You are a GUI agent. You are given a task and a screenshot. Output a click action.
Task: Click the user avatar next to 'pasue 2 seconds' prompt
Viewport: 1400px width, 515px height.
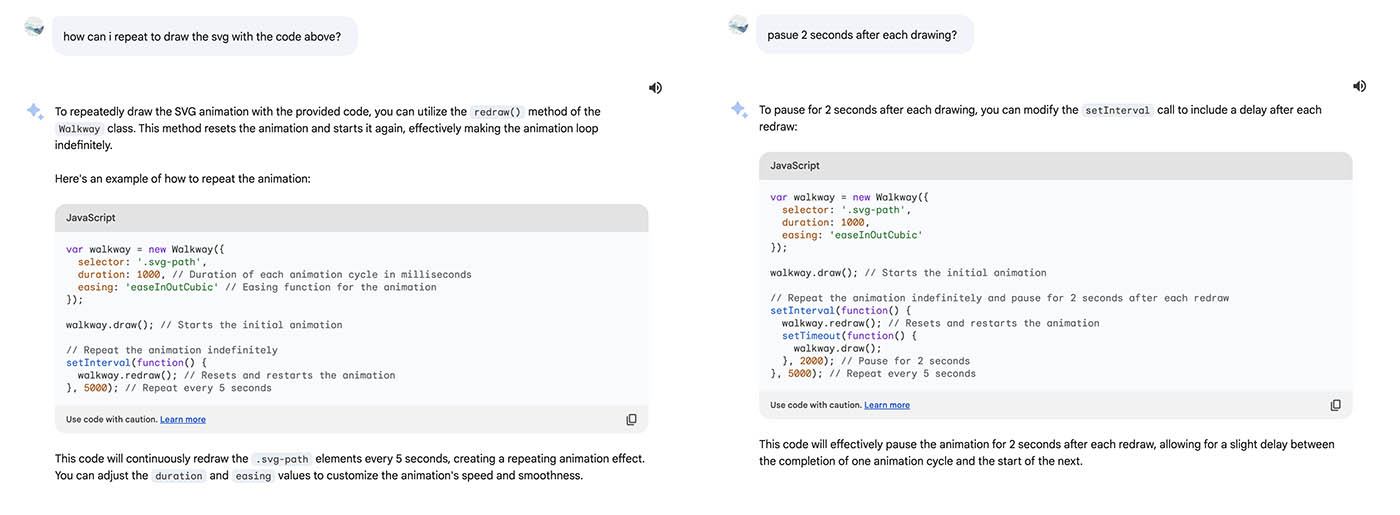(738, 24)
